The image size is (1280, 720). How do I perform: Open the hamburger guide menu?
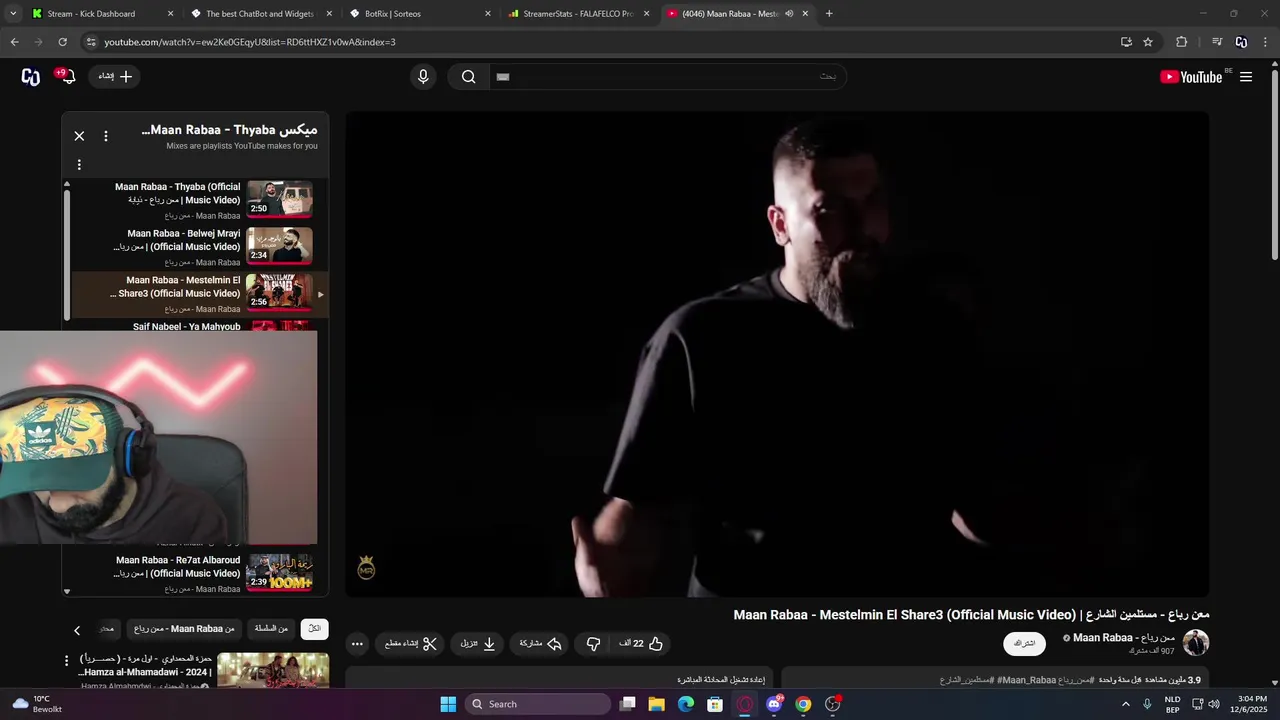pos(1246,77)
